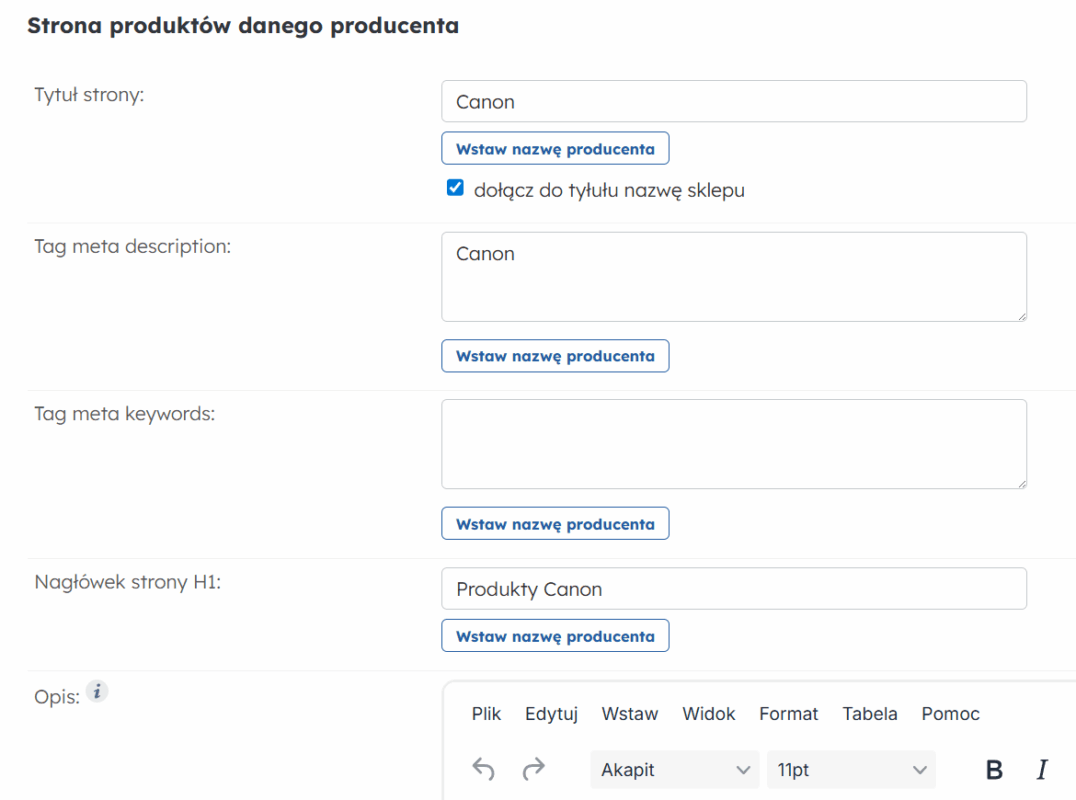
Task: Open the Pomoc menu
Action: tap(950, 714)
